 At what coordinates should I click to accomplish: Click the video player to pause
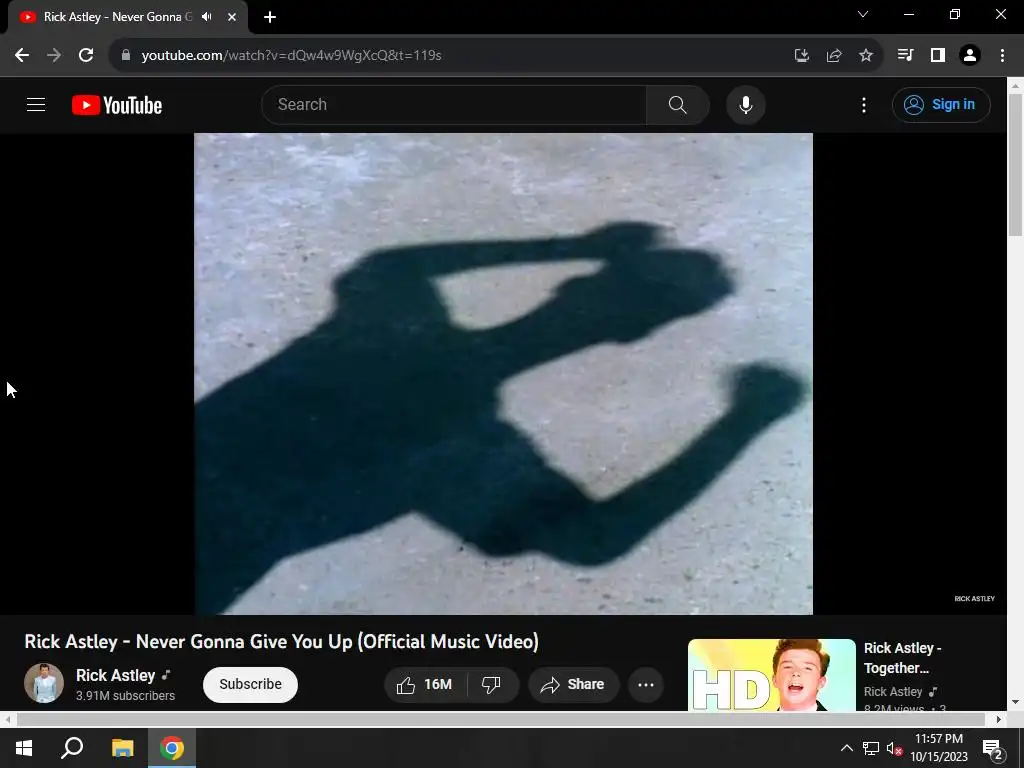click(x=504, y=374)
